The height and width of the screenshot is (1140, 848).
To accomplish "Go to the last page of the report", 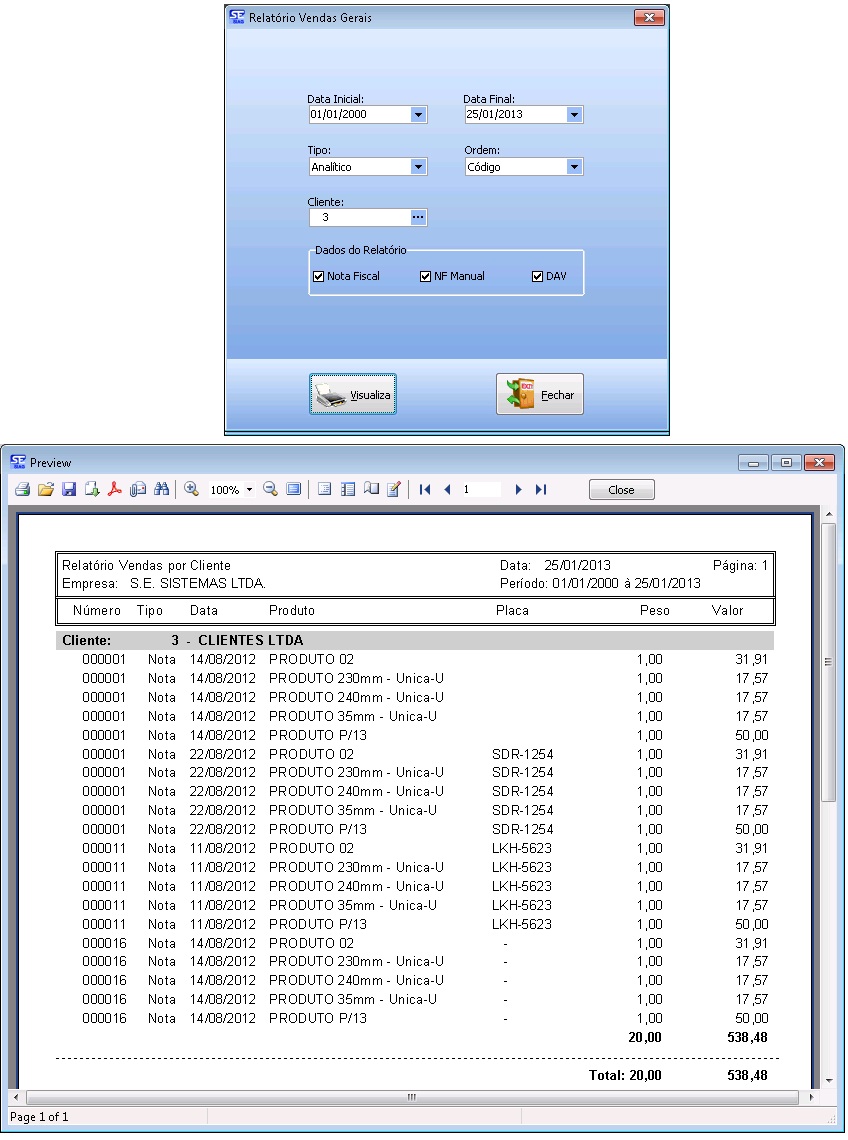I will pos(541,490).
